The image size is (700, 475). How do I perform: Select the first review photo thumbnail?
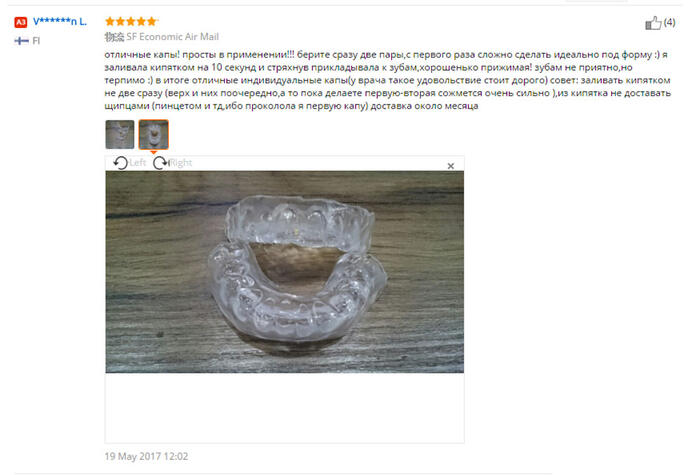coord(120,134)
